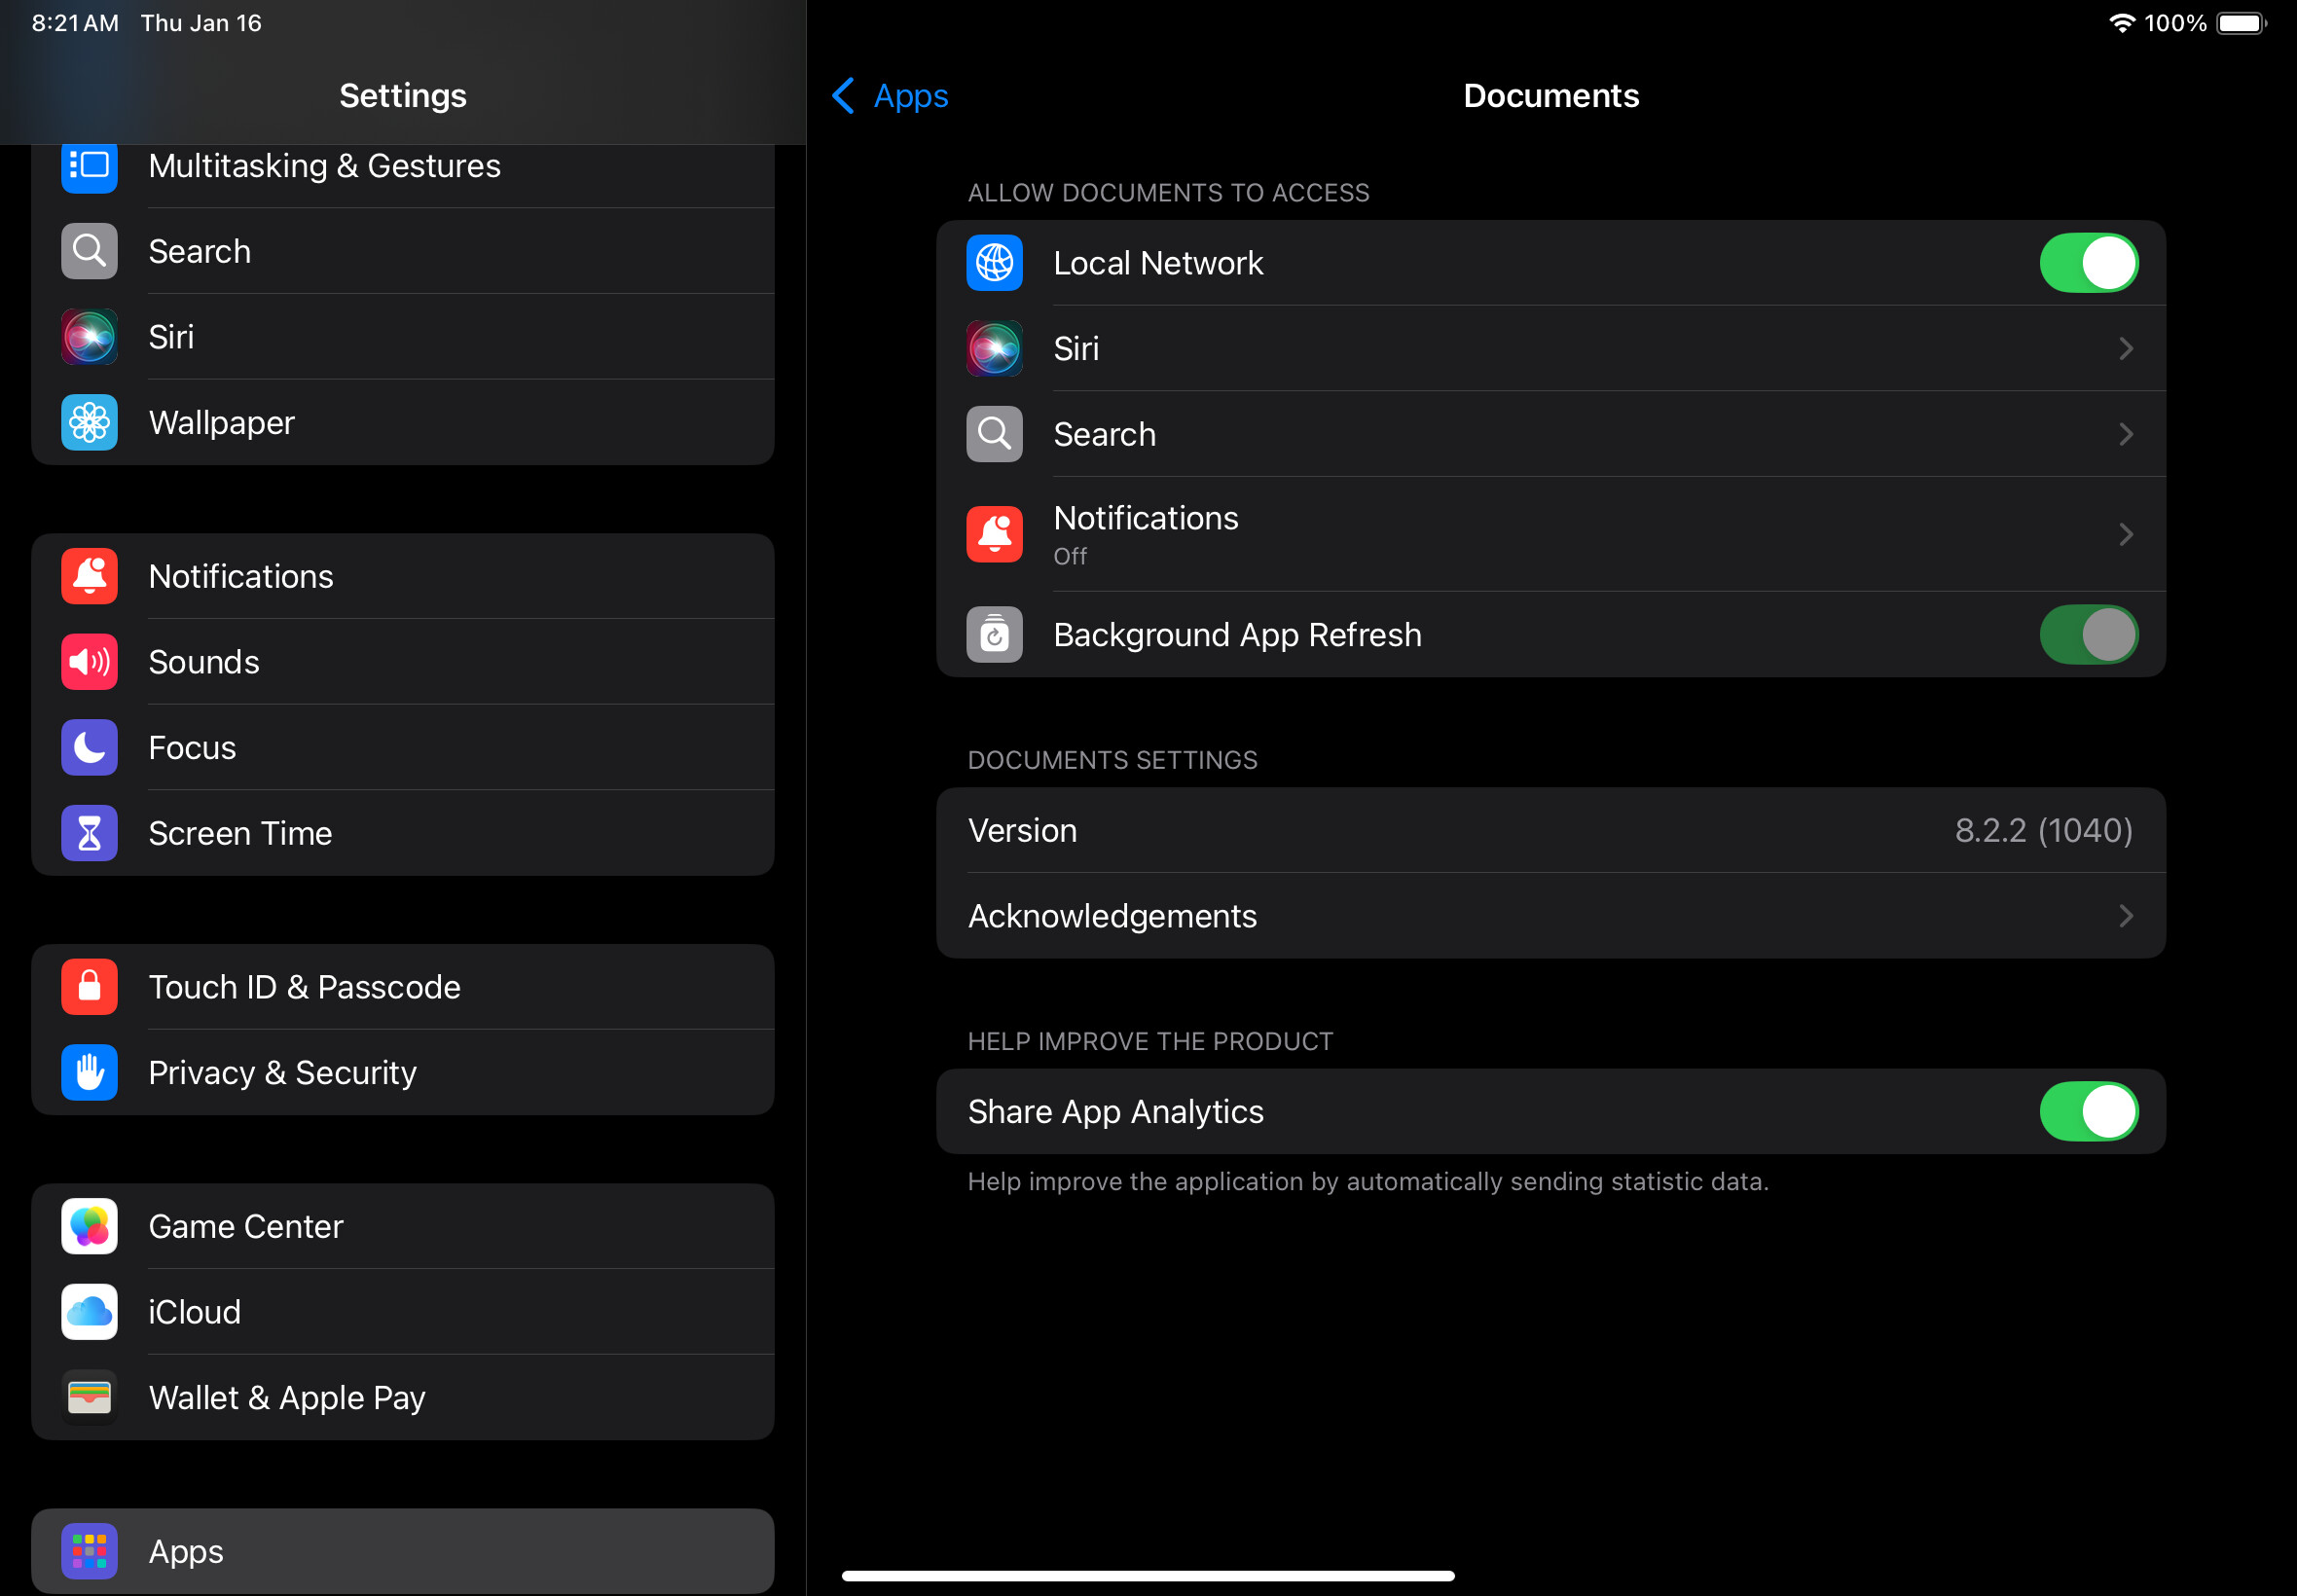
Task: Tap the Screen Time hourglass icon
Action: pos(89,833)
